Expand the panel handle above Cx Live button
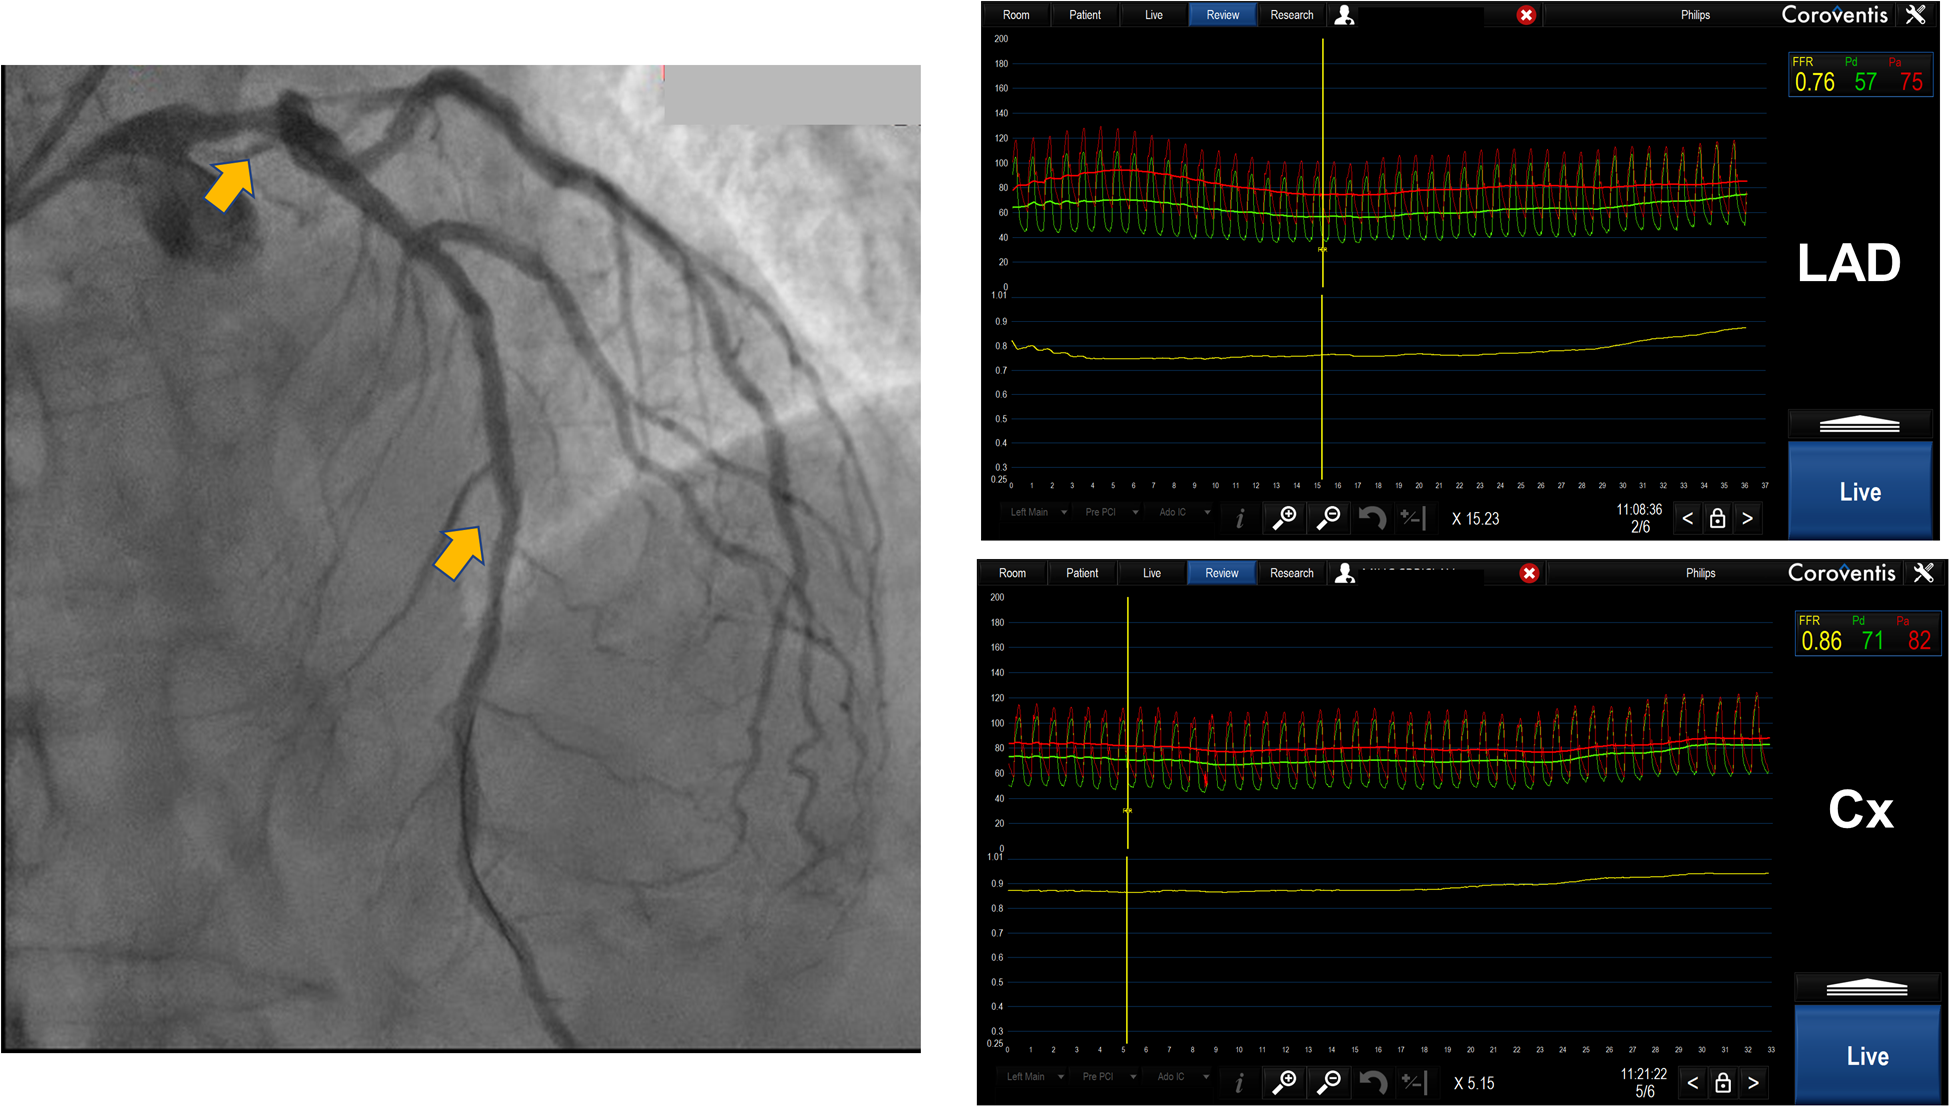Viewport: 1950px width, 1107px height. (x=1866, y=989)
